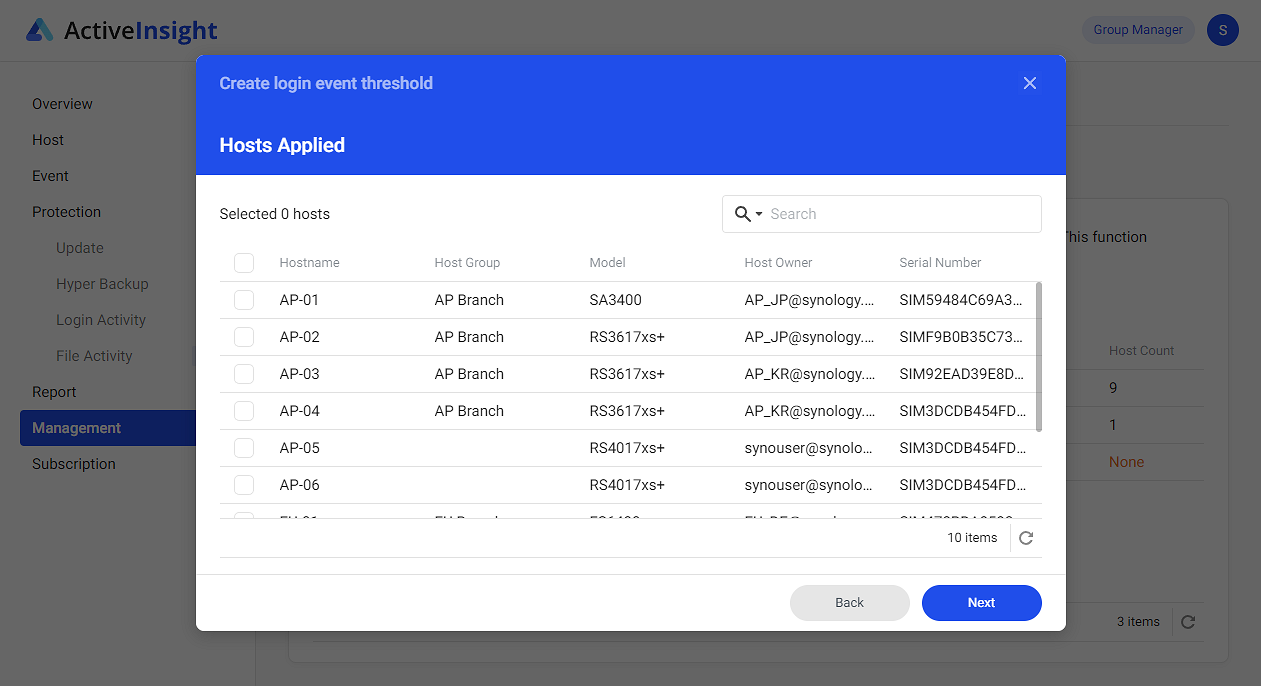Image resolution: width=1261 pixels, height=686 pixels.
Task: Click the magnifier icon in the search bar
Action: [741, 213]
